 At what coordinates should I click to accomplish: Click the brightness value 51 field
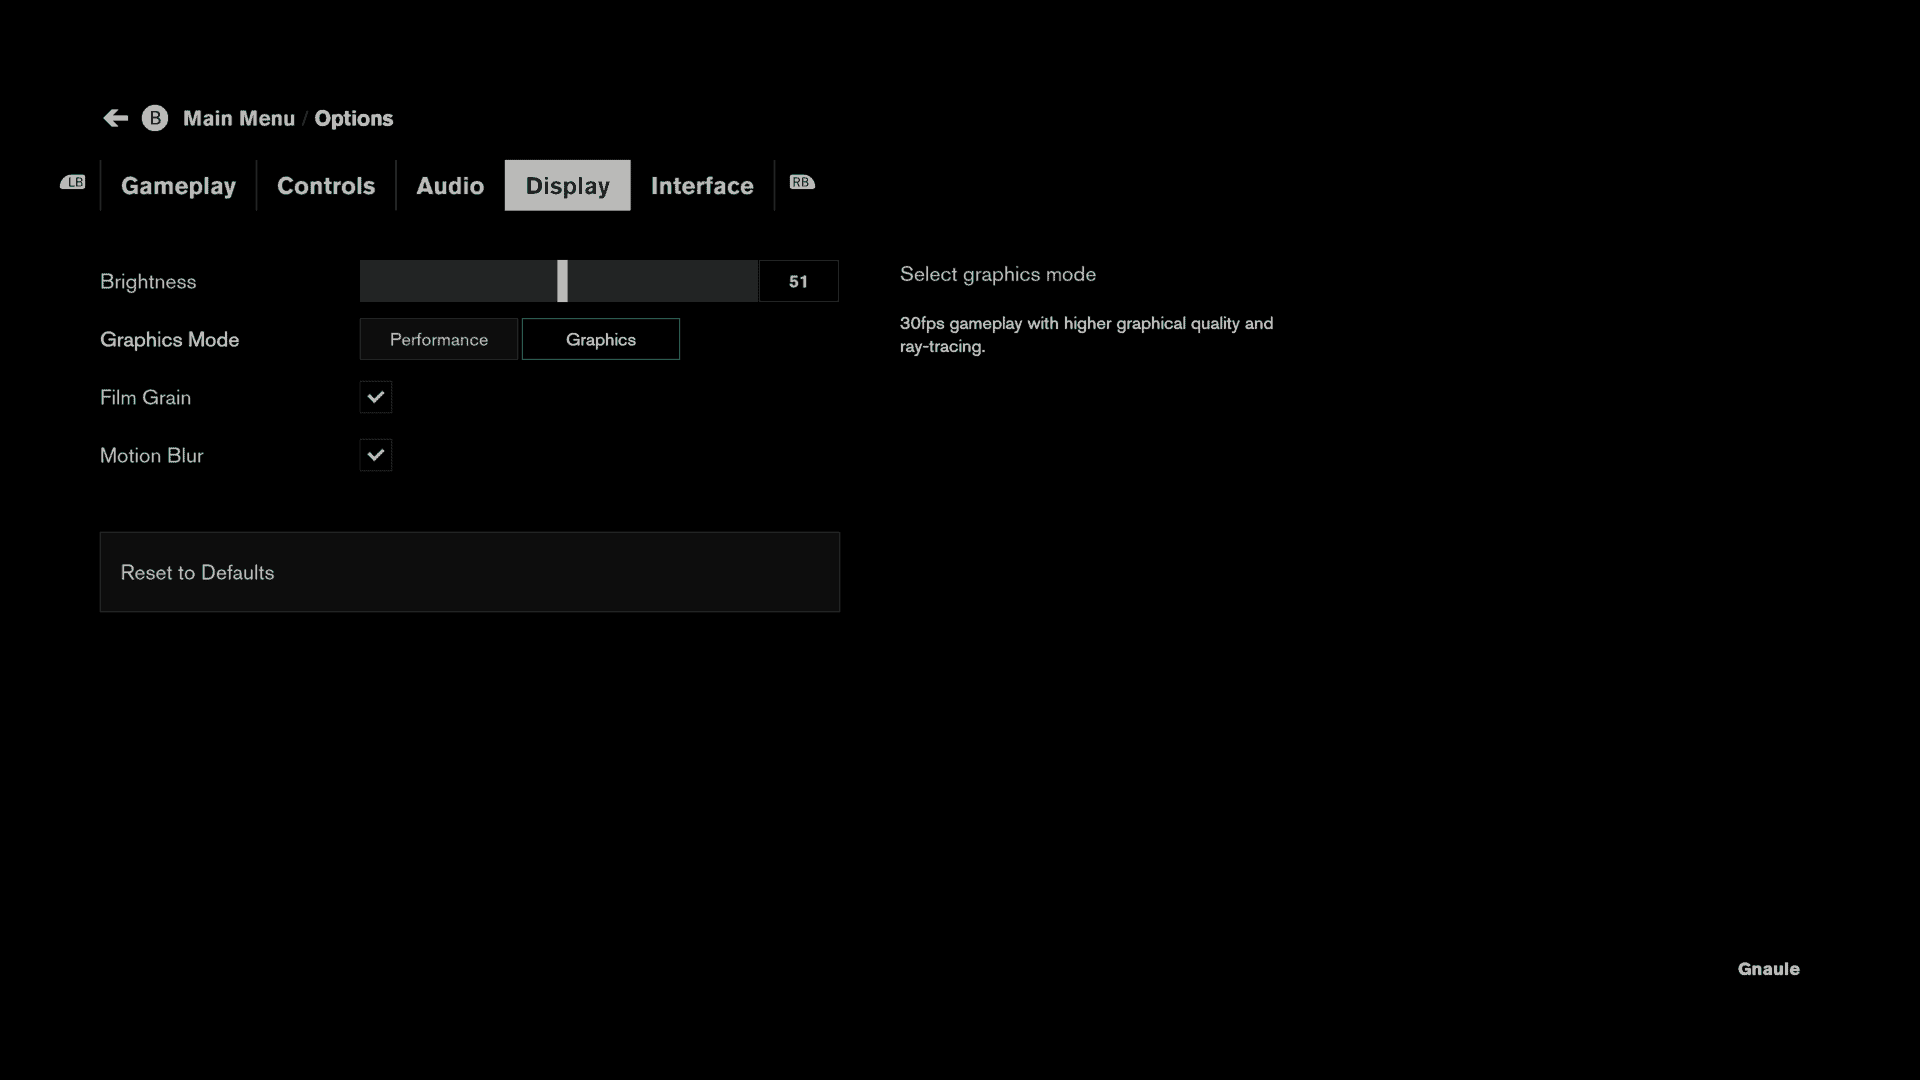[798, 281]
